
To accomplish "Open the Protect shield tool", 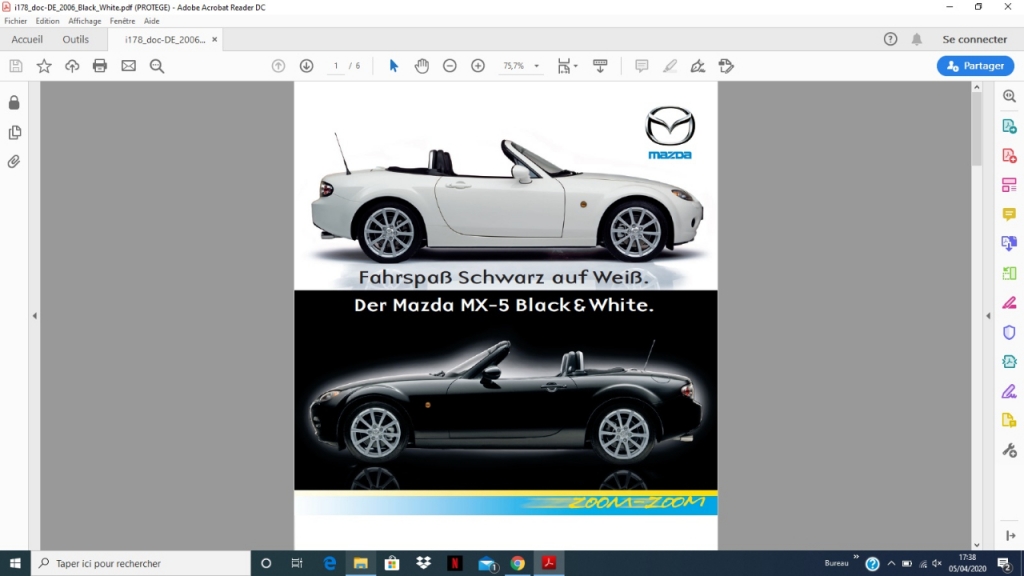I will tap(1009, 332).
